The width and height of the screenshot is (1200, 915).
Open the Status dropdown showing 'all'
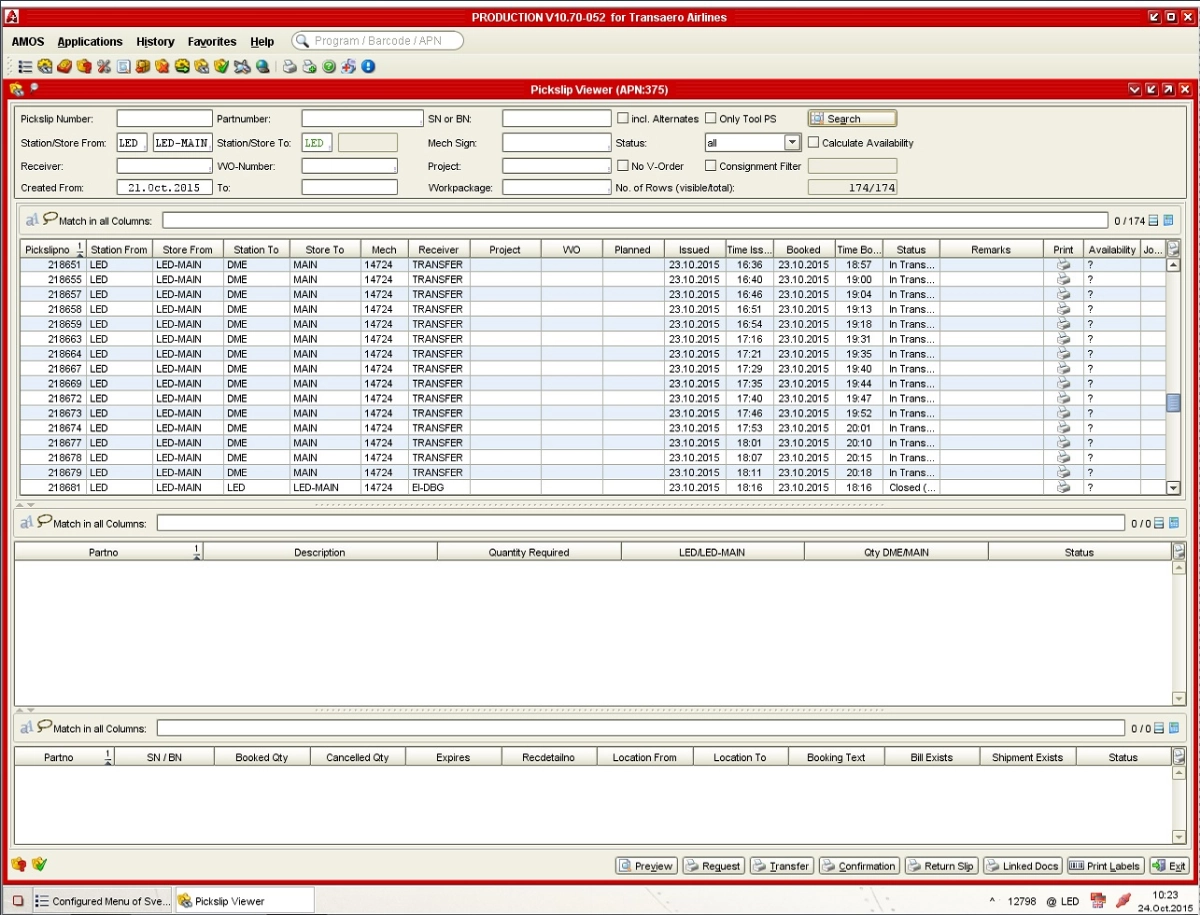click(792, 143)
